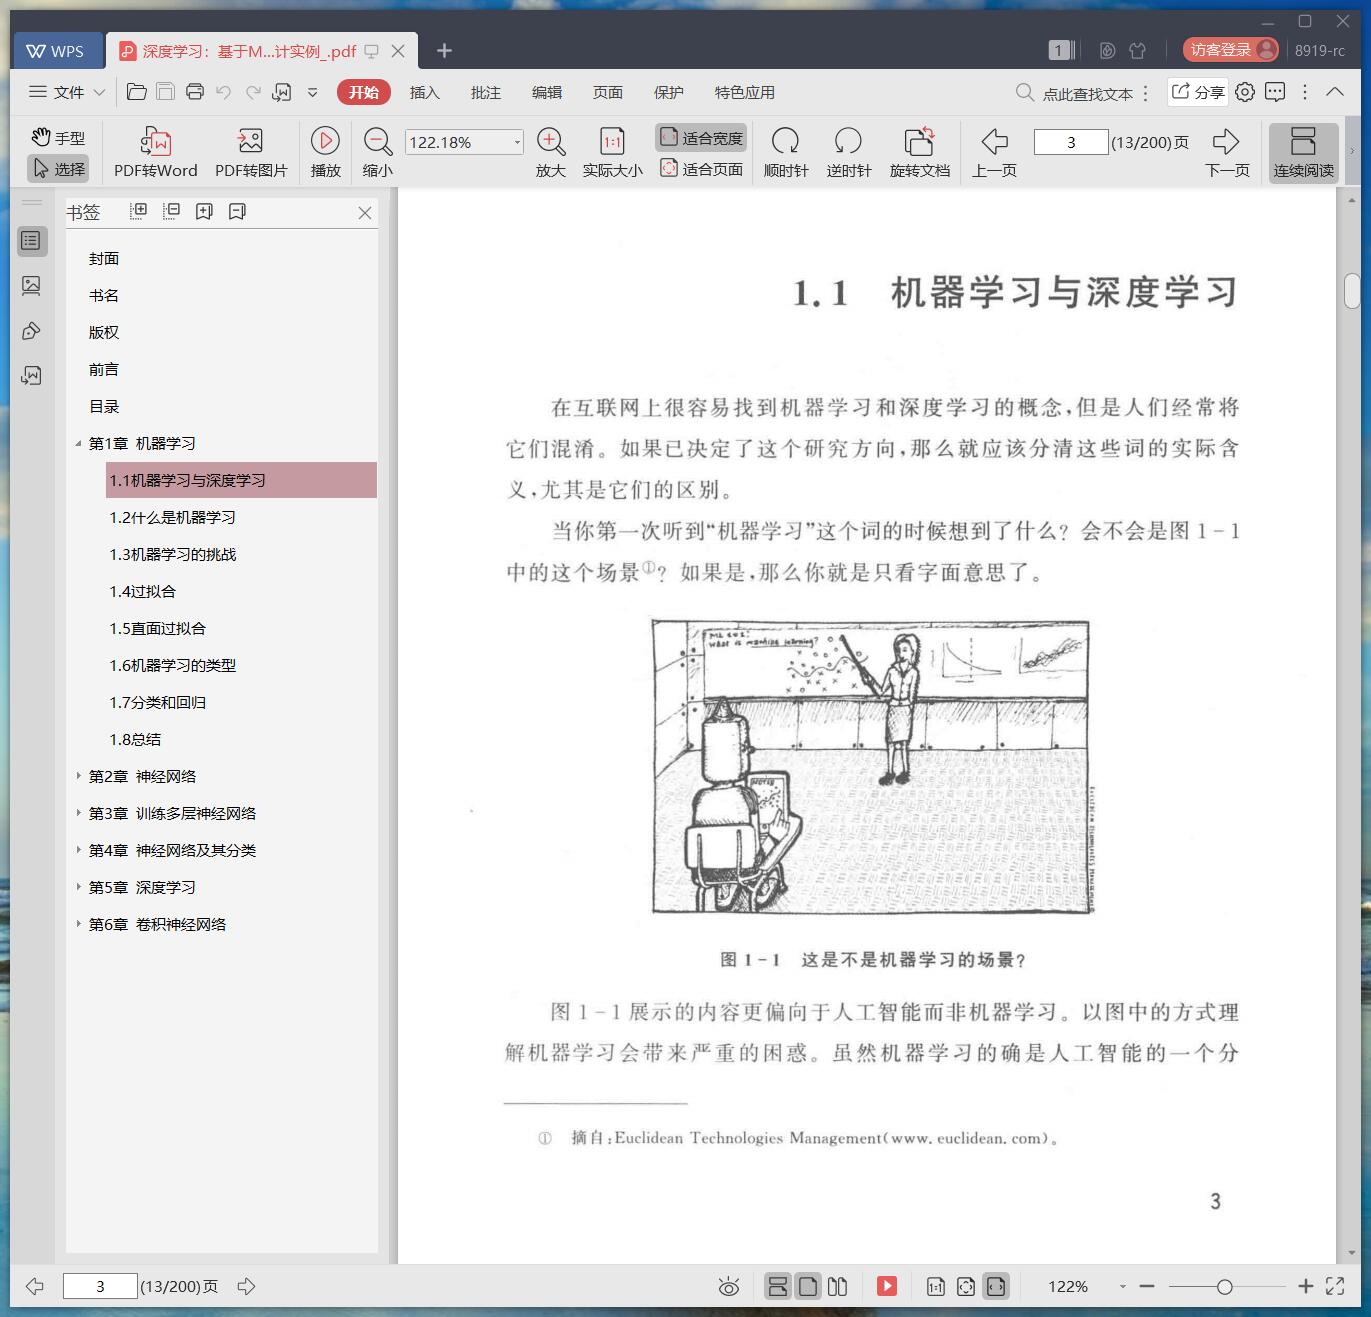Open the settings gear icon
1371x1317 pixels.
tap(1245, 92)
